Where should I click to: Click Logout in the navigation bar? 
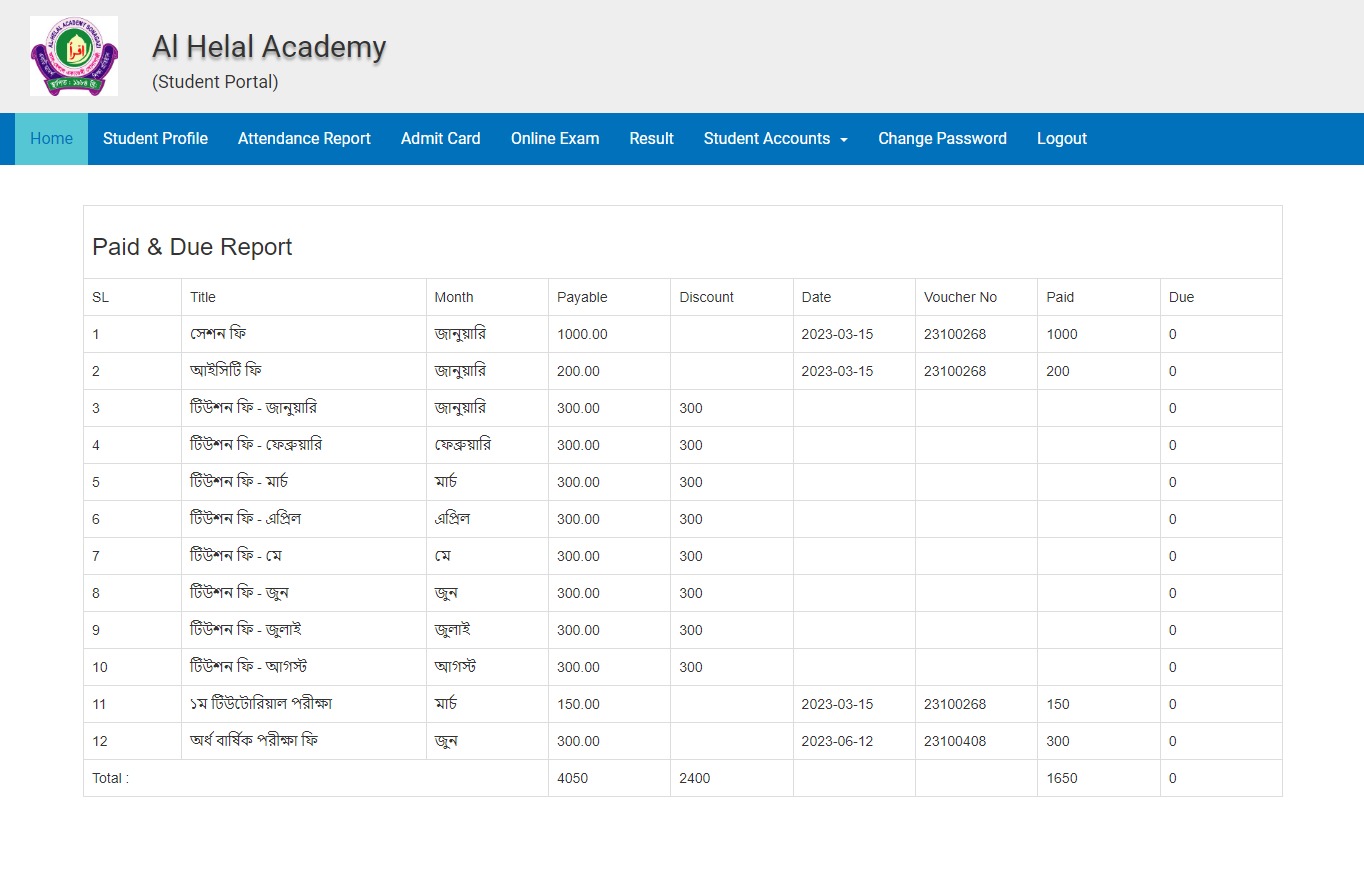[1061, 139]
